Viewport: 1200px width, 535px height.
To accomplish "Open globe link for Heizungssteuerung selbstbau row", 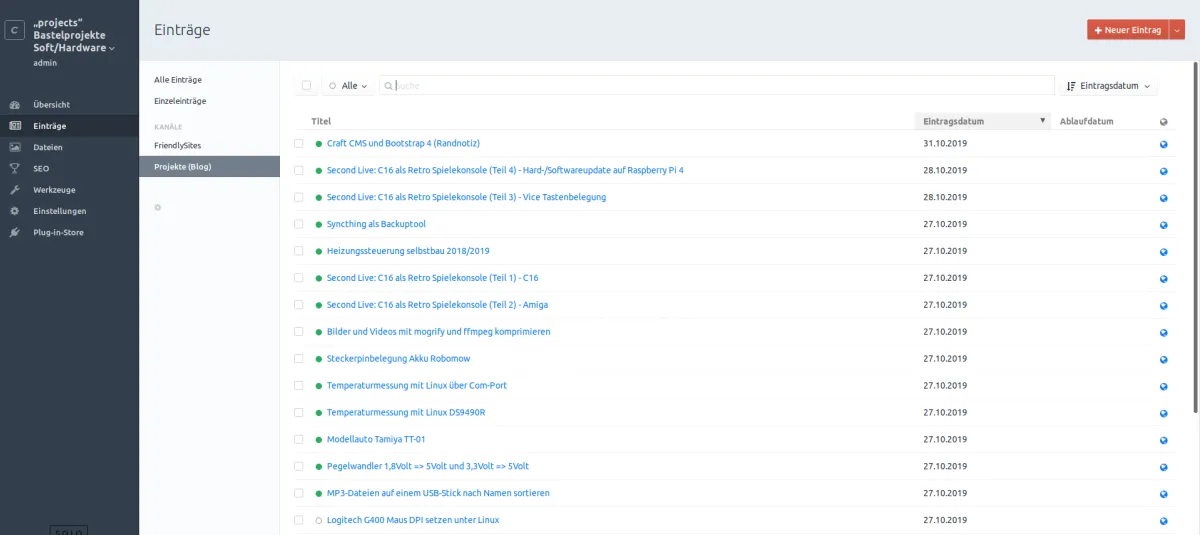I will click(x=1164, y=251).
